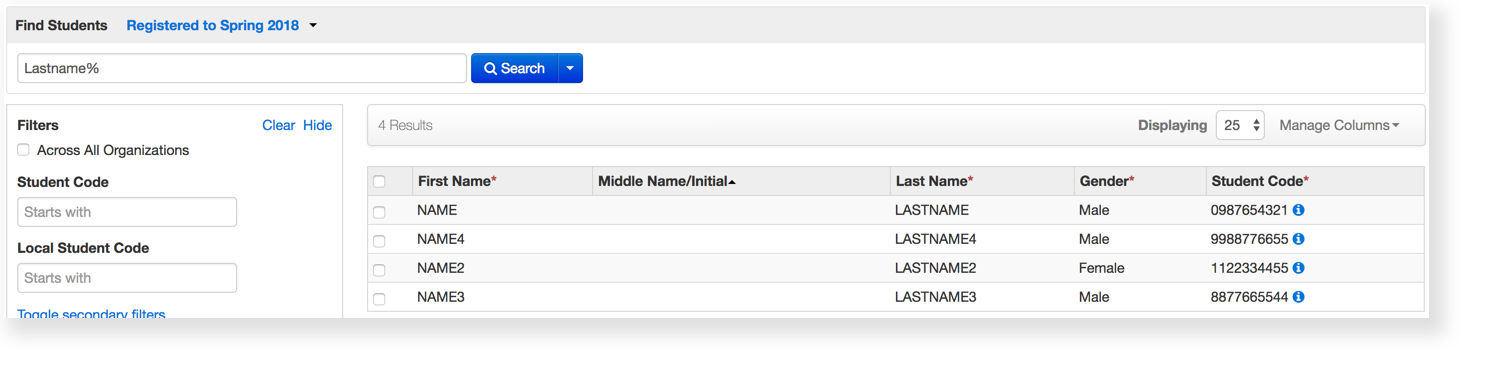Select the checkbox for row NAME4
Image resolution: width=1485 pixels, height=374 pixels.
click(x=379, y=240)
